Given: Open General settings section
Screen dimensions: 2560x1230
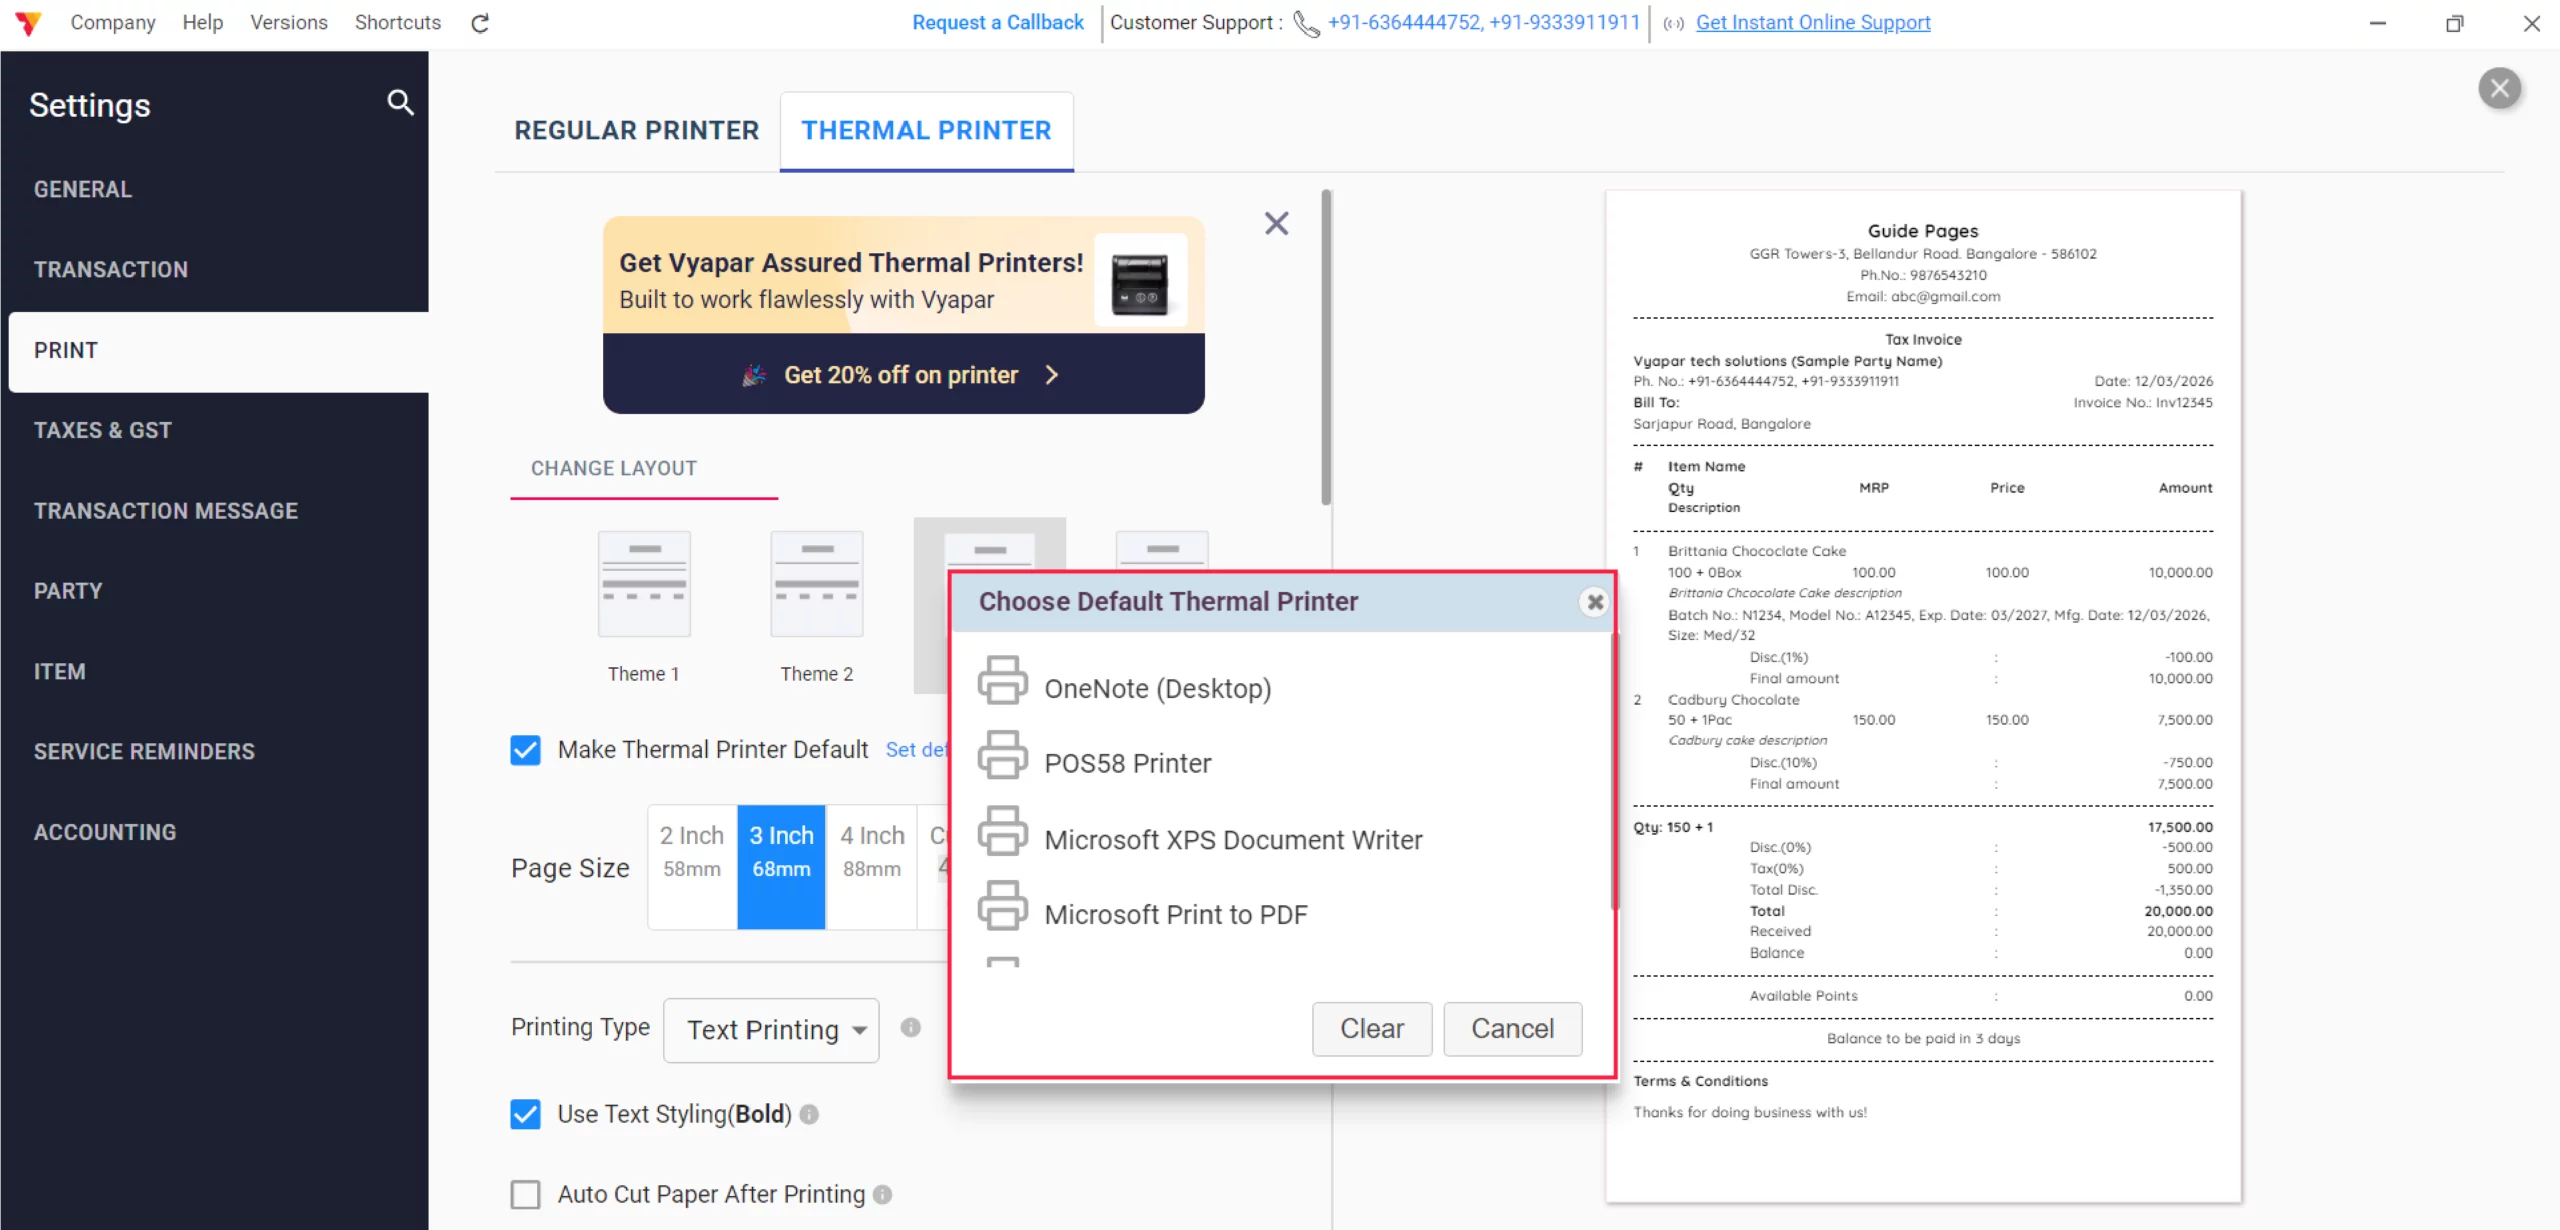Looking at the screenshot, I should [x=214, y=189].
